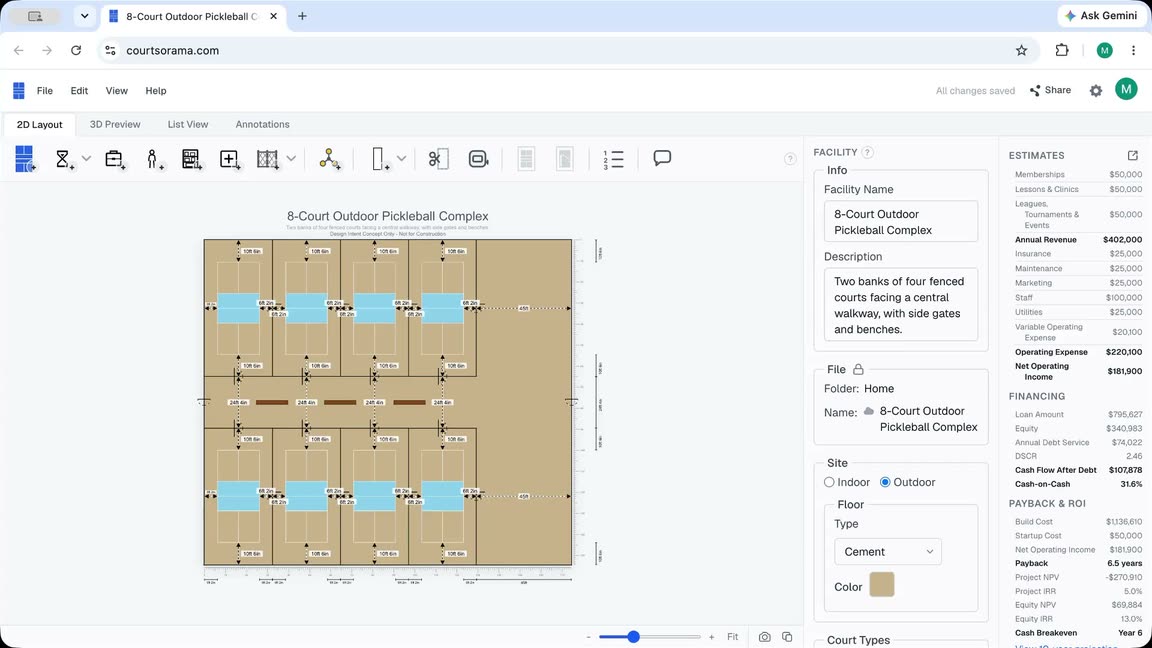1152x648 pixels.
Task: Click the file lock icon
Action: (858, 370)
